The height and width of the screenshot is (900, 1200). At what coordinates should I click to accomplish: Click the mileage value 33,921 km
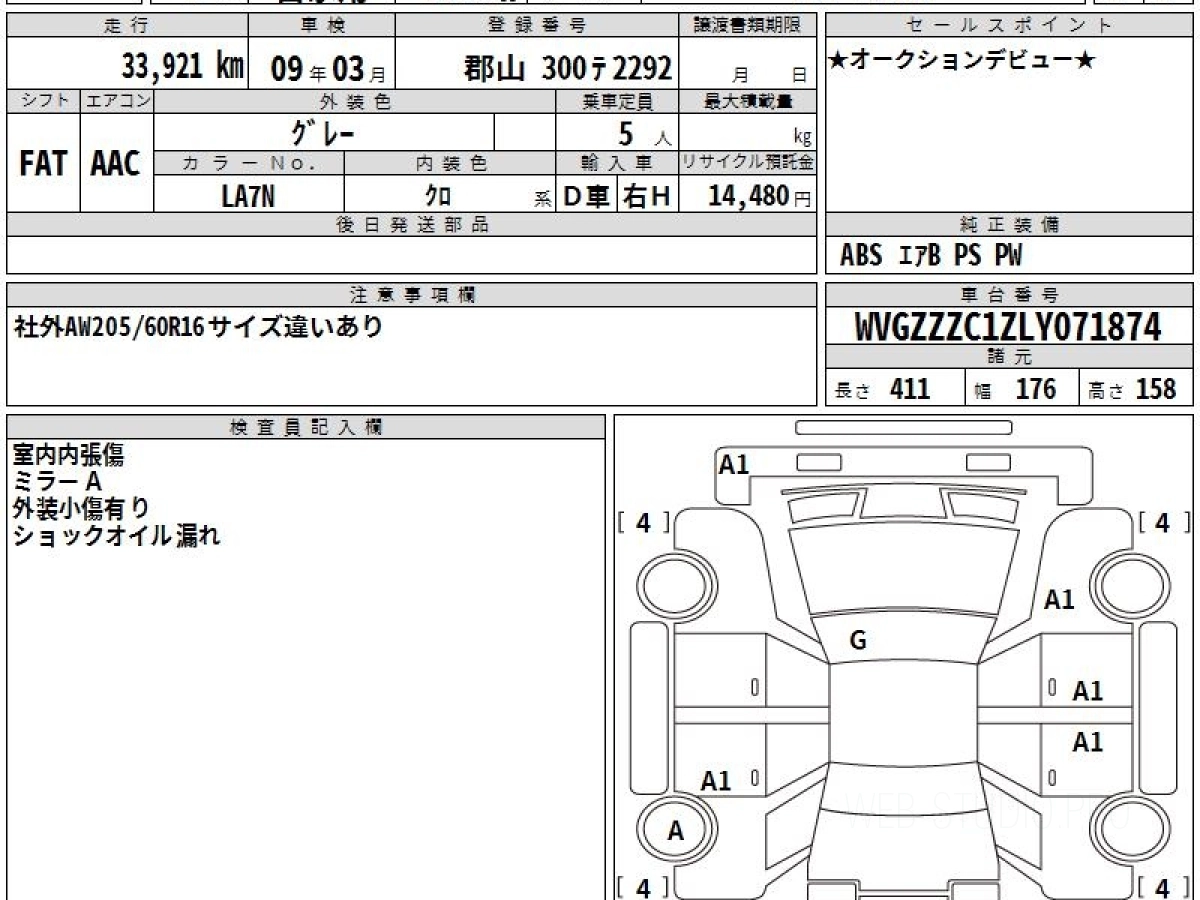click(183, 67)
